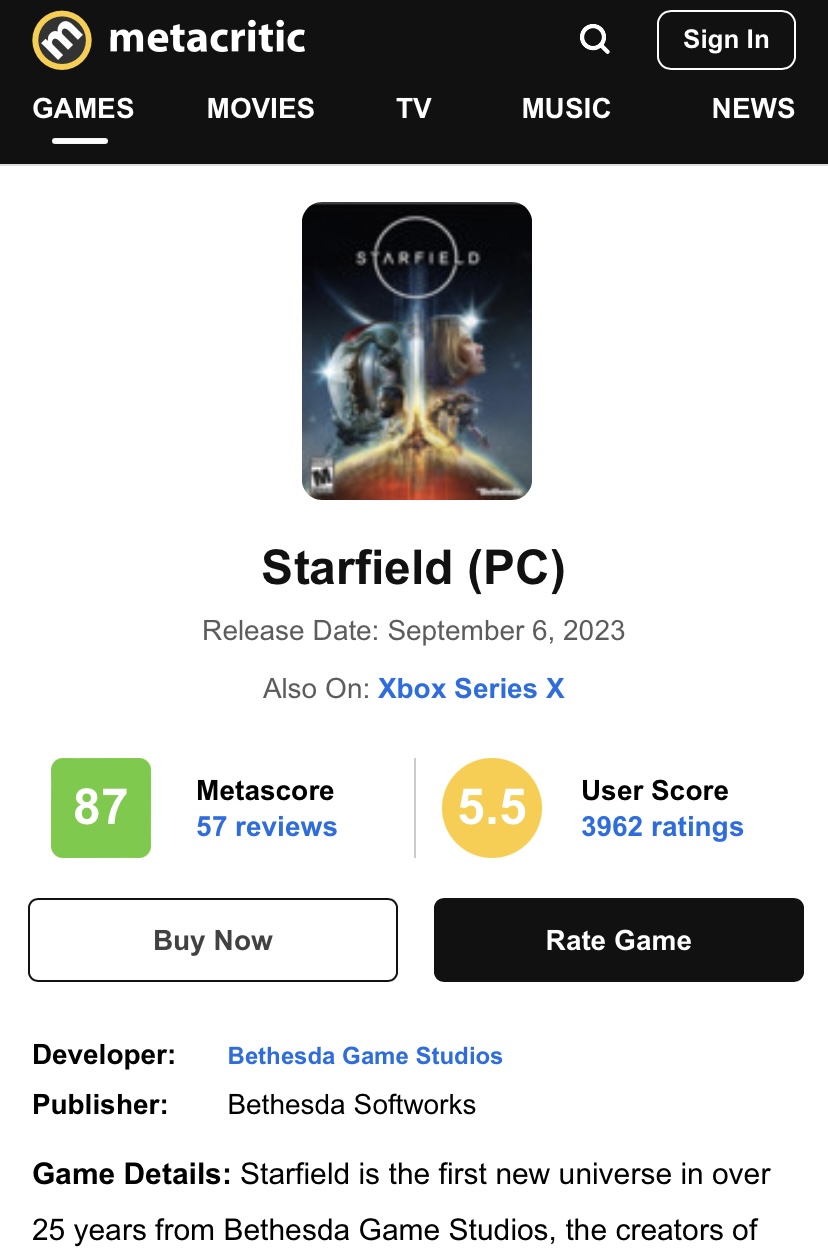The height and width of the screenshot is (1256, 828).
Task: View the 57 reviews link
Action: 267,827
